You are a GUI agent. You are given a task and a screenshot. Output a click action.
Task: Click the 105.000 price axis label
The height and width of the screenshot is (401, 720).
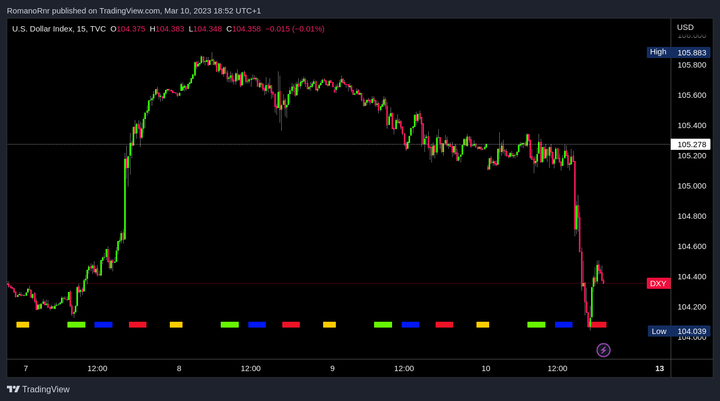pos(692,186)
